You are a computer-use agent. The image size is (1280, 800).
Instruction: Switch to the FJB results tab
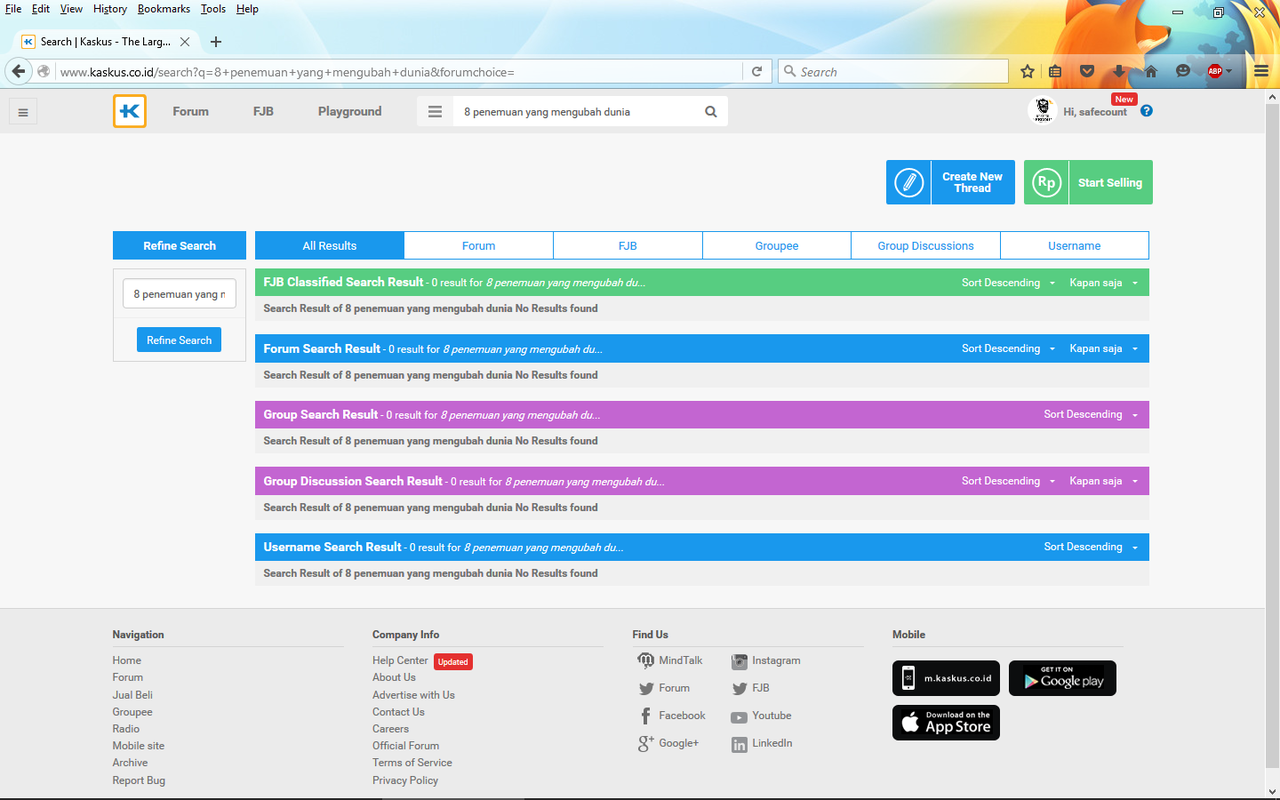[628, 246]
